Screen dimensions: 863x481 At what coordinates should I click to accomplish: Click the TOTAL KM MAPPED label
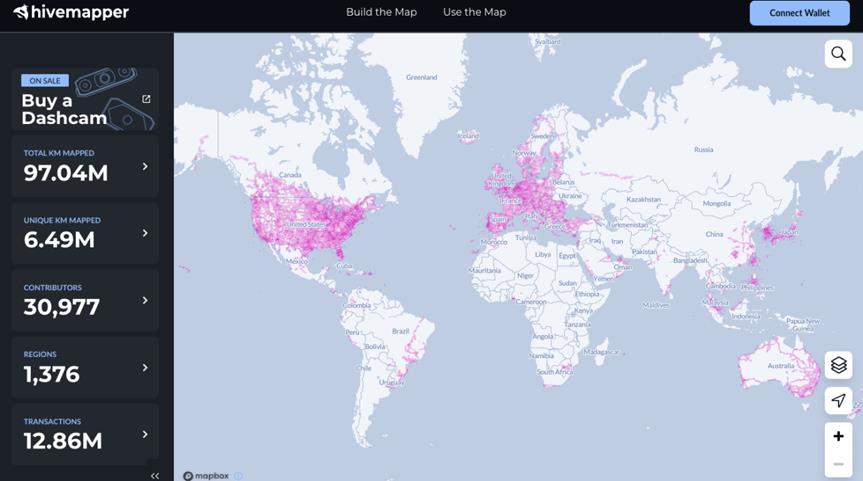click(x=59, y=153)
